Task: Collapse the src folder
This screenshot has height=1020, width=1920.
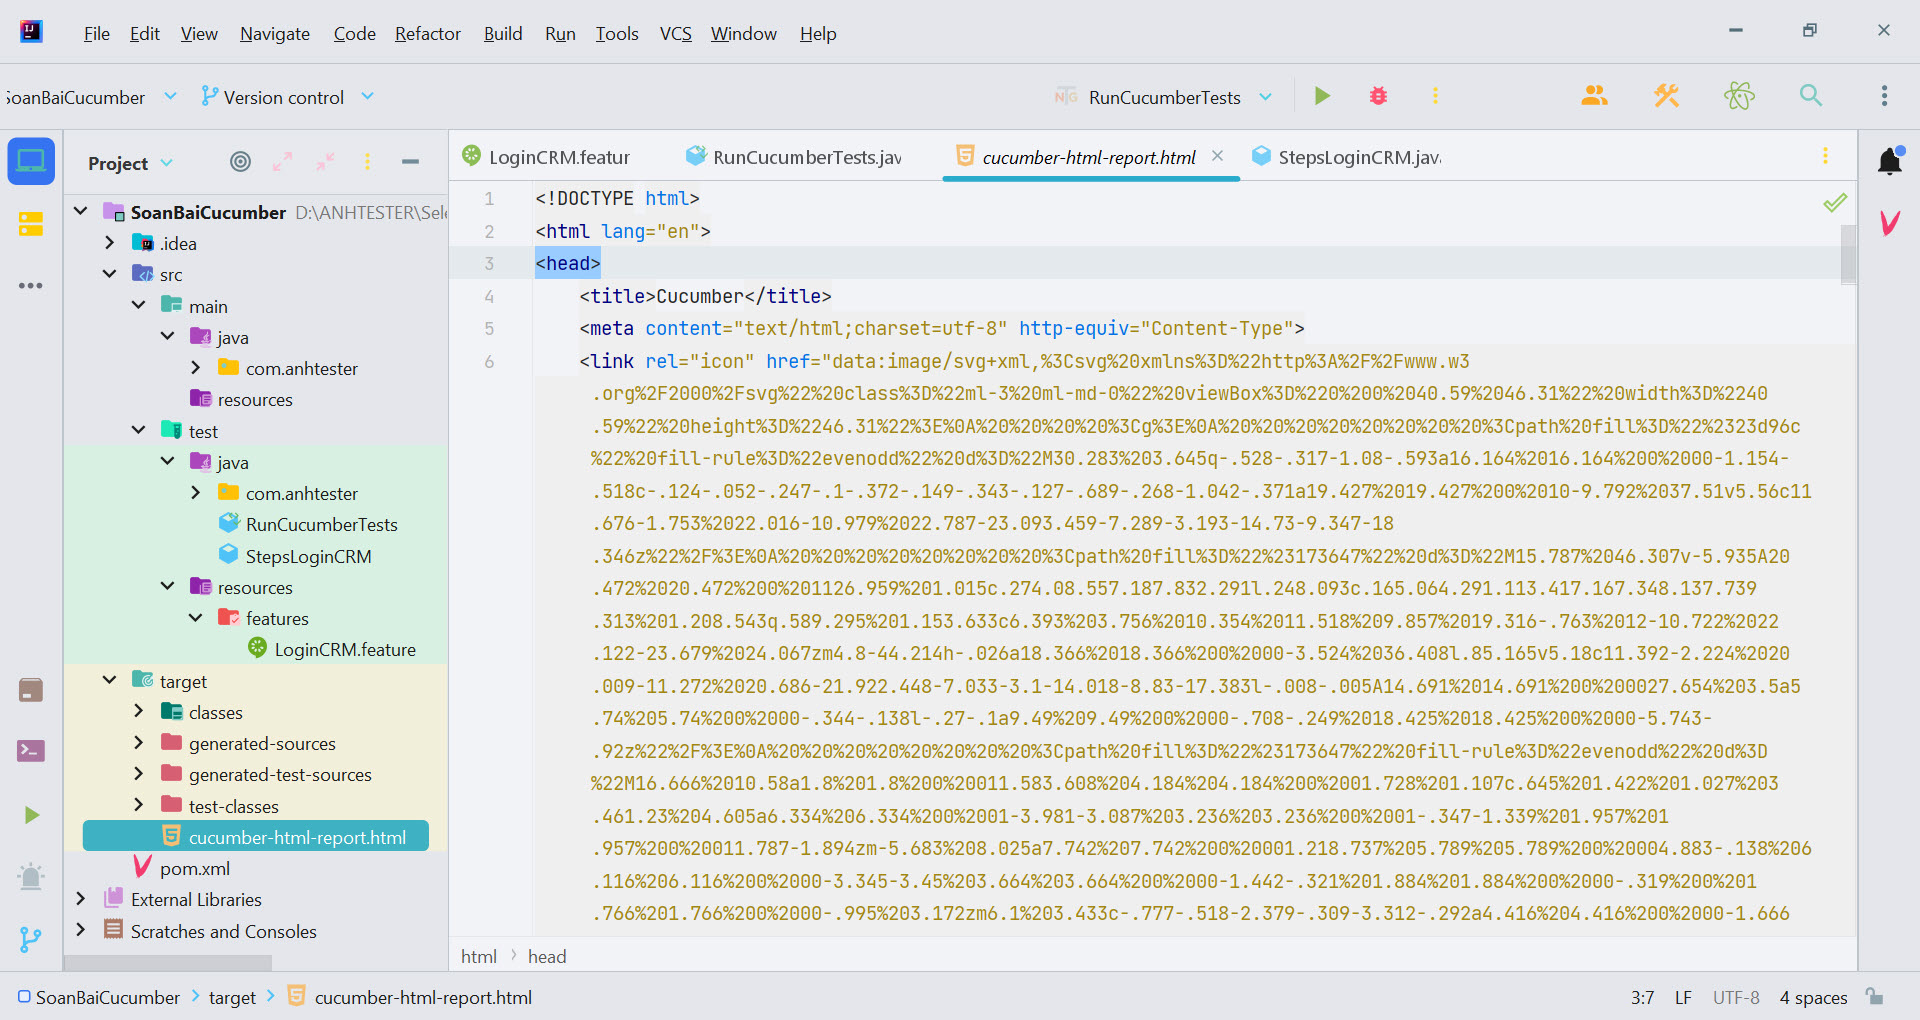Action: (110, 274)
